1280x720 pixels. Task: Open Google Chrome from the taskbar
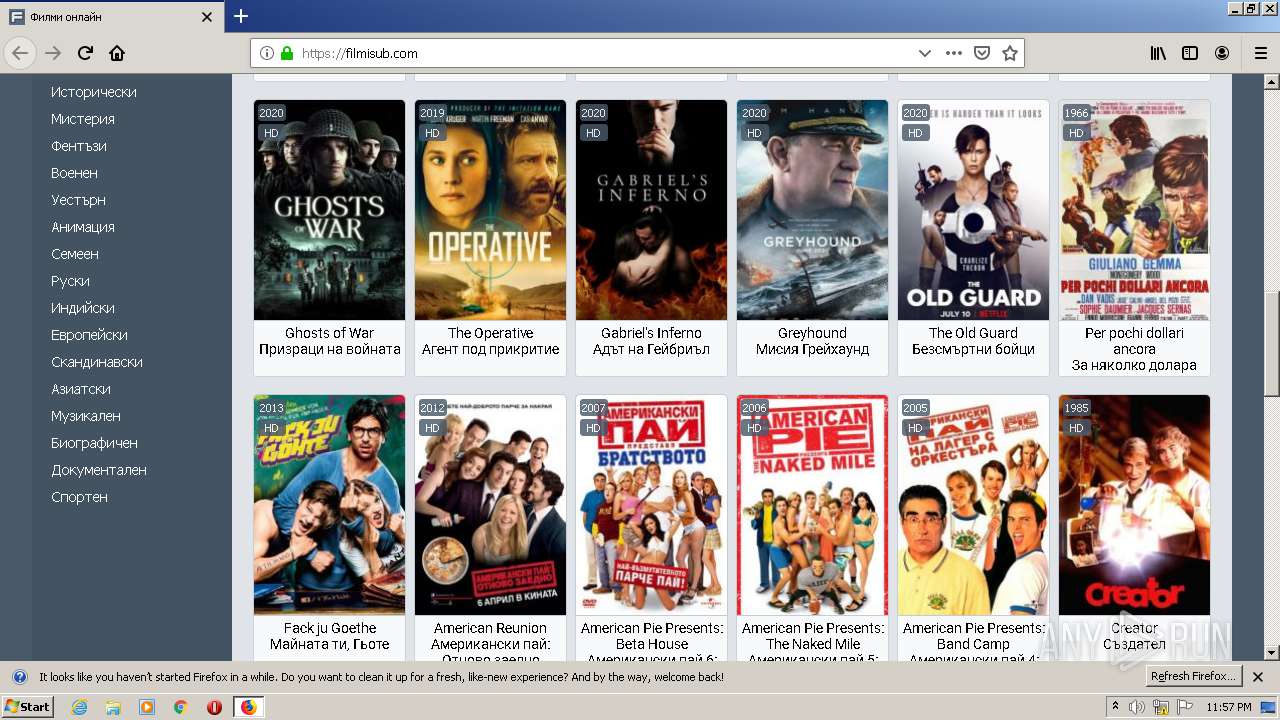pyautogui.click(x=180, y=707)
